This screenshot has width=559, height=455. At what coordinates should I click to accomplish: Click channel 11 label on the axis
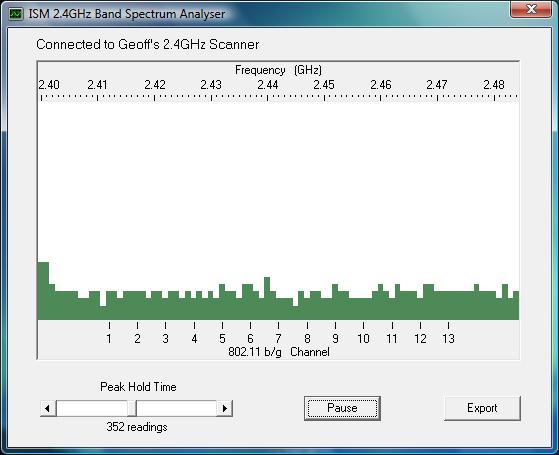[x=392, y=338]
